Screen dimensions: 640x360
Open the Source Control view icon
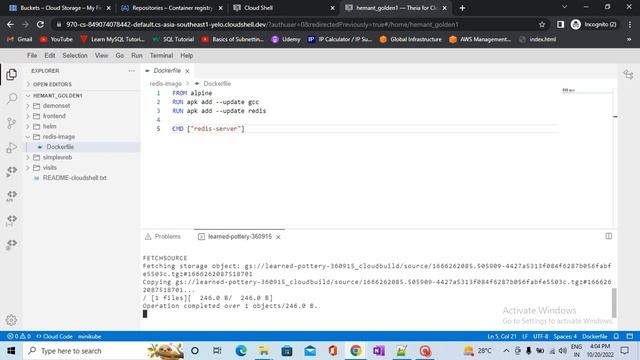[11, 122]
